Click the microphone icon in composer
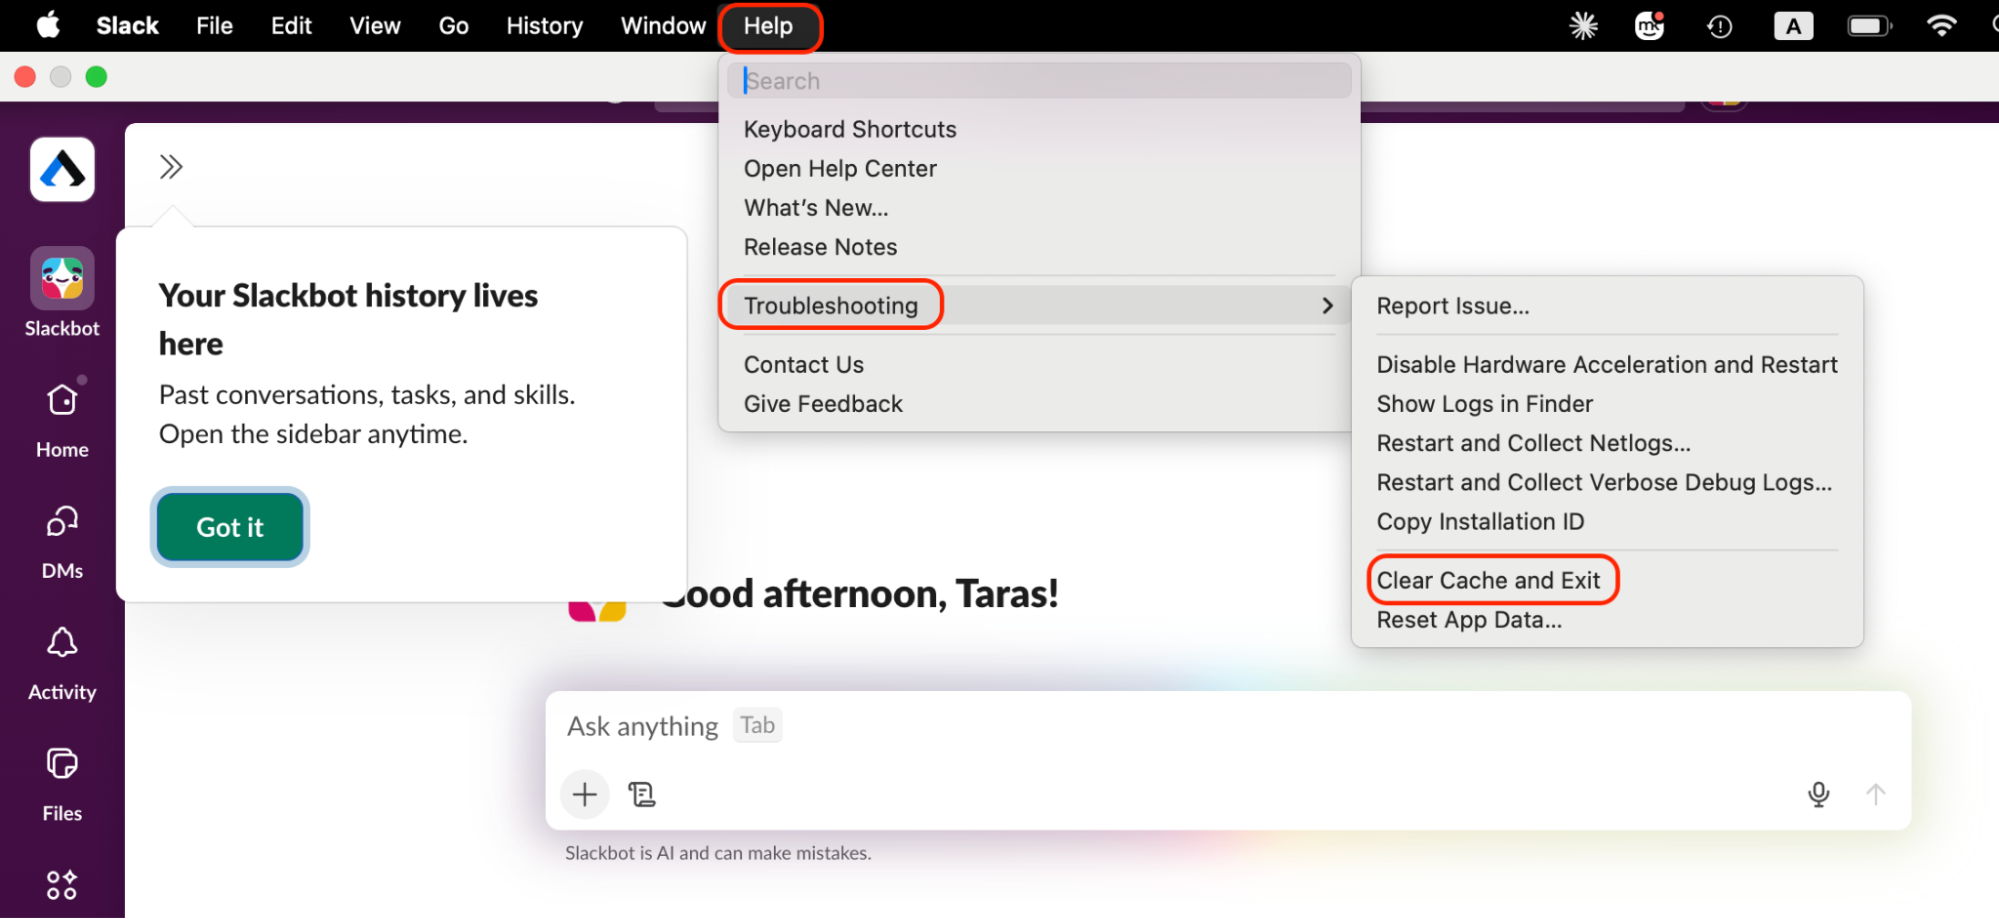Viewport: 1999px width, 919px height. click(x=1818, y=794)
